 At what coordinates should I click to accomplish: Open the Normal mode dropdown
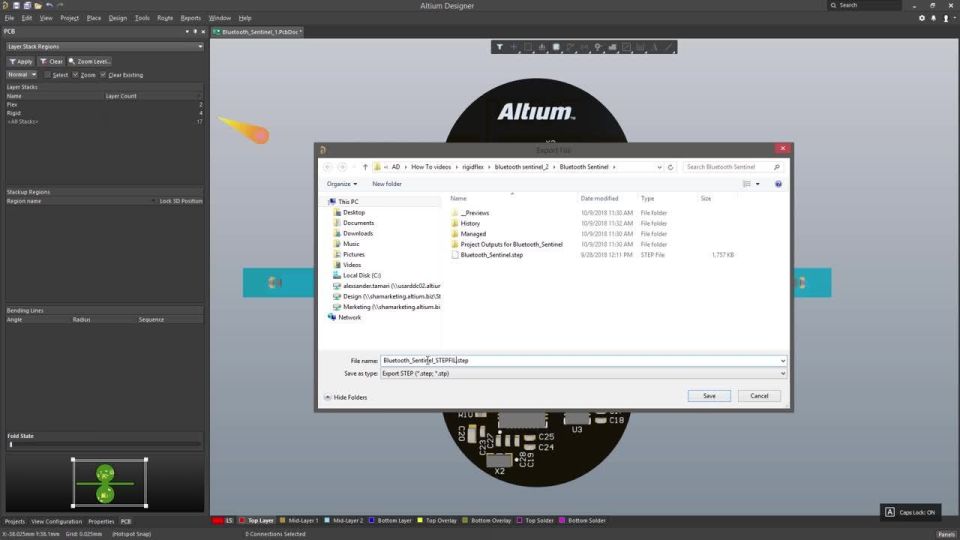click(21, 75)
